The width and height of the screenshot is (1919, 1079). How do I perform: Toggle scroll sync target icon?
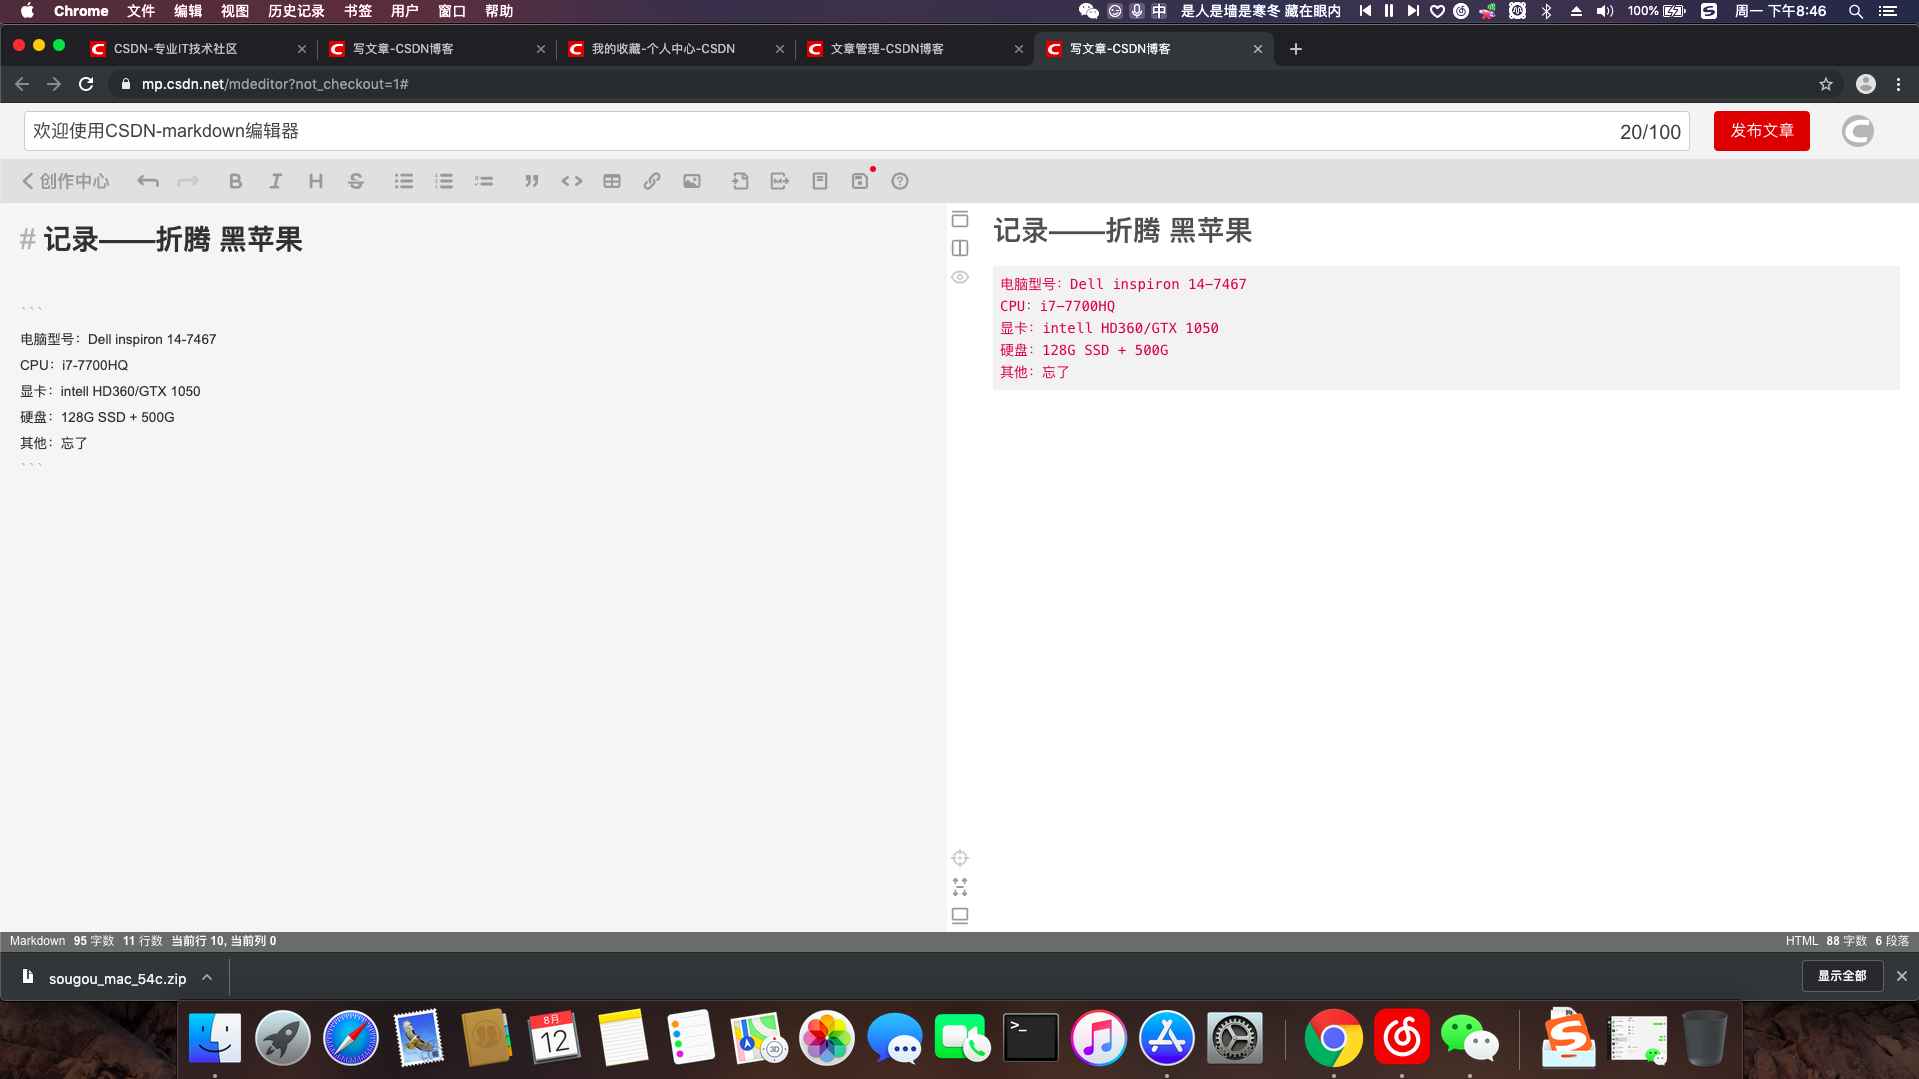(959, 858)
